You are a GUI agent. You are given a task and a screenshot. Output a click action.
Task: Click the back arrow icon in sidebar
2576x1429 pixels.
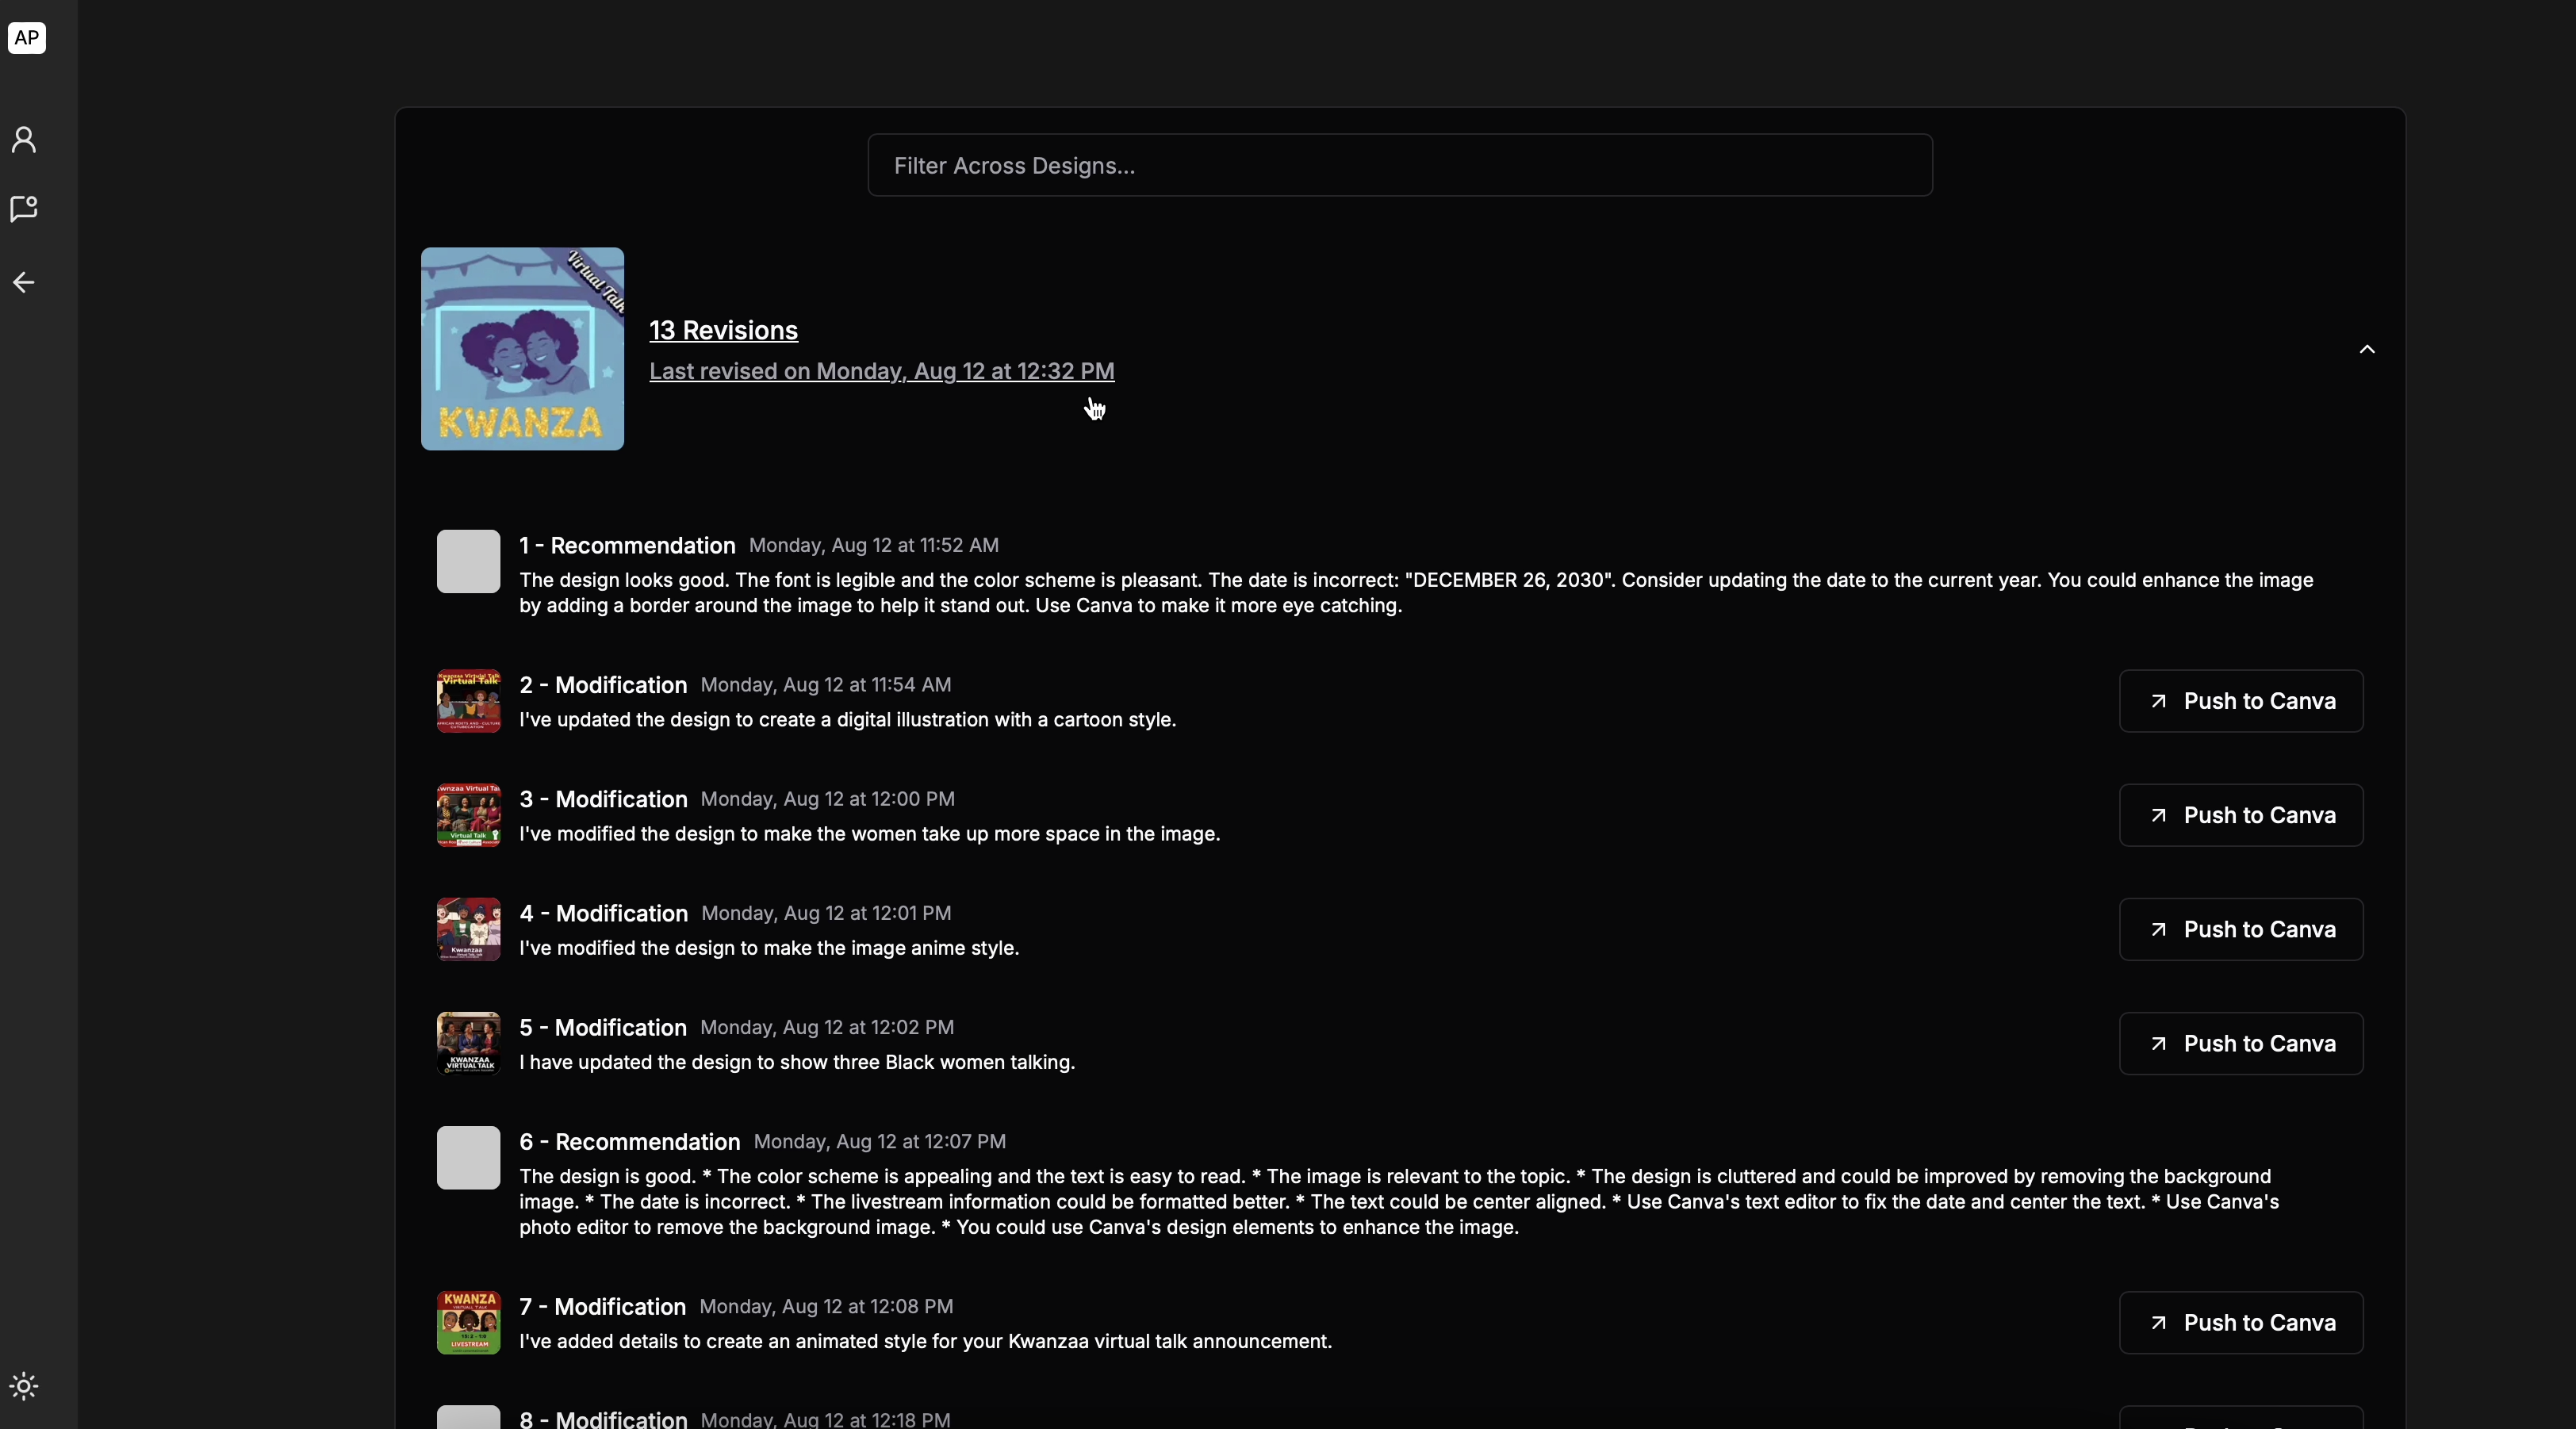(x=25, y=283)
